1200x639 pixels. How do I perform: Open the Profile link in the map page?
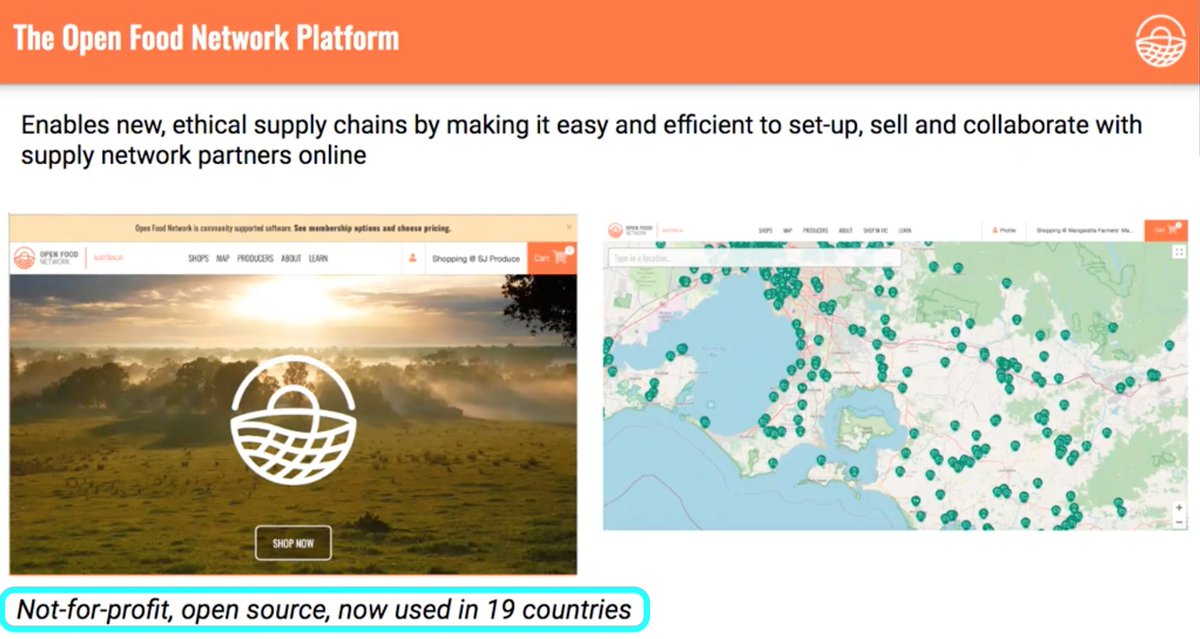(1003, 230)
